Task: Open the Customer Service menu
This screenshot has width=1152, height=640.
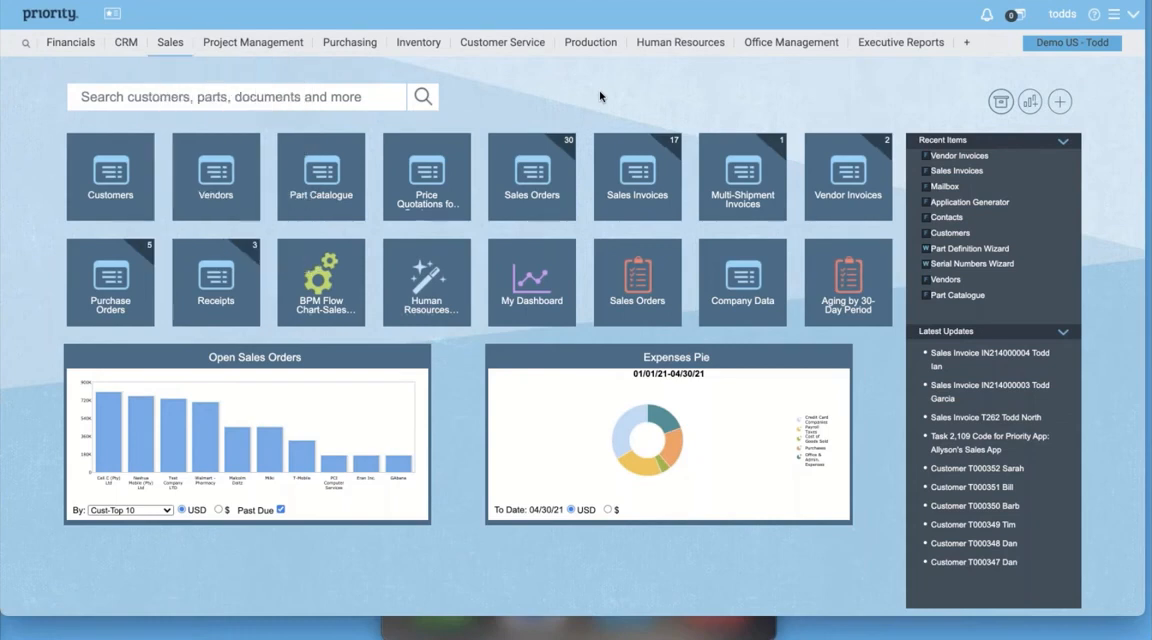Action: click(x=503, y=43)
